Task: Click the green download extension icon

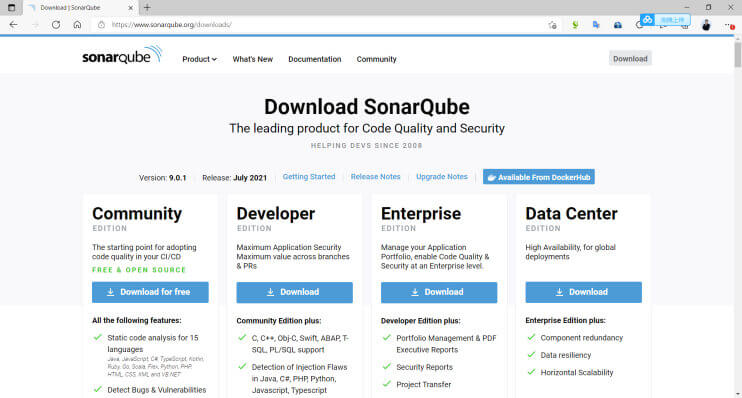Action: pos(575,25)
